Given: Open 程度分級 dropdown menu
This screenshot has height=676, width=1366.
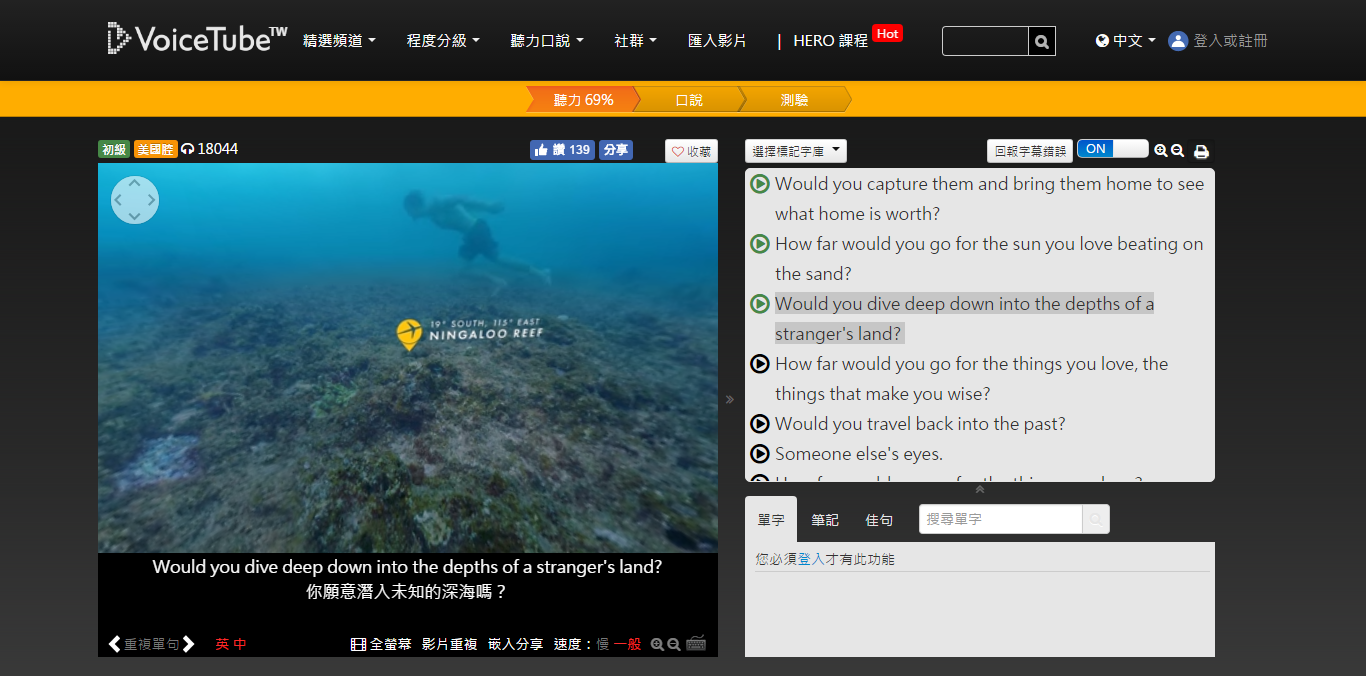Looking at the screenshot, I should 443,41.
